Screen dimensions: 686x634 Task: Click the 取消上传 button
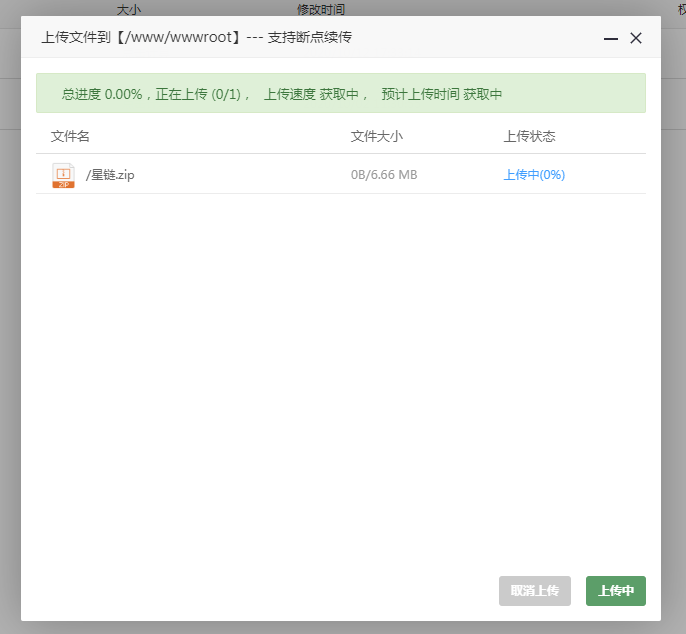[x=535, y=591]
